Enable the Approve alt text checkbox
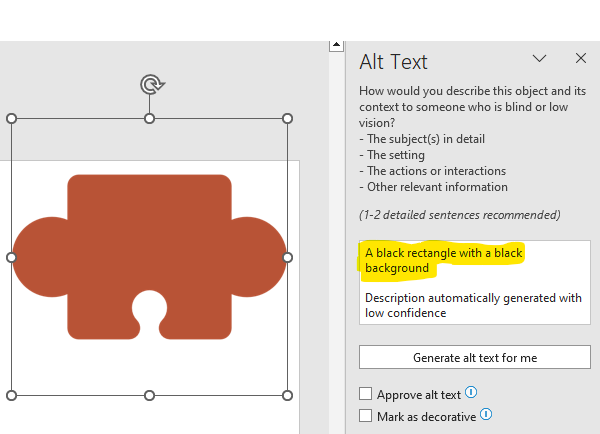Screen dimensions: 600x434 pyautogui.click(x=365, y=393)
